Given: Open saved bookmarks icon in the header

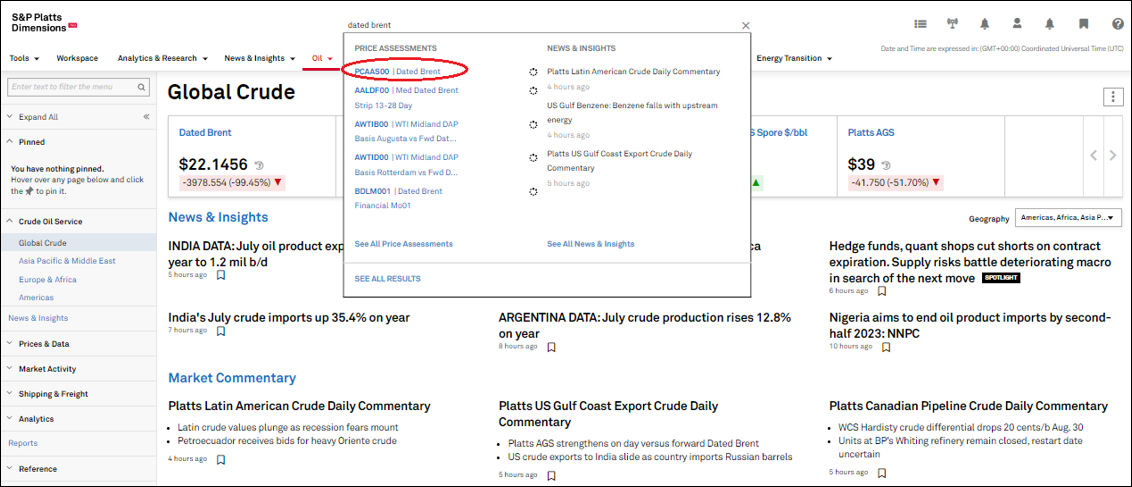Looking at the screenshot, I should pos(1084,24).
